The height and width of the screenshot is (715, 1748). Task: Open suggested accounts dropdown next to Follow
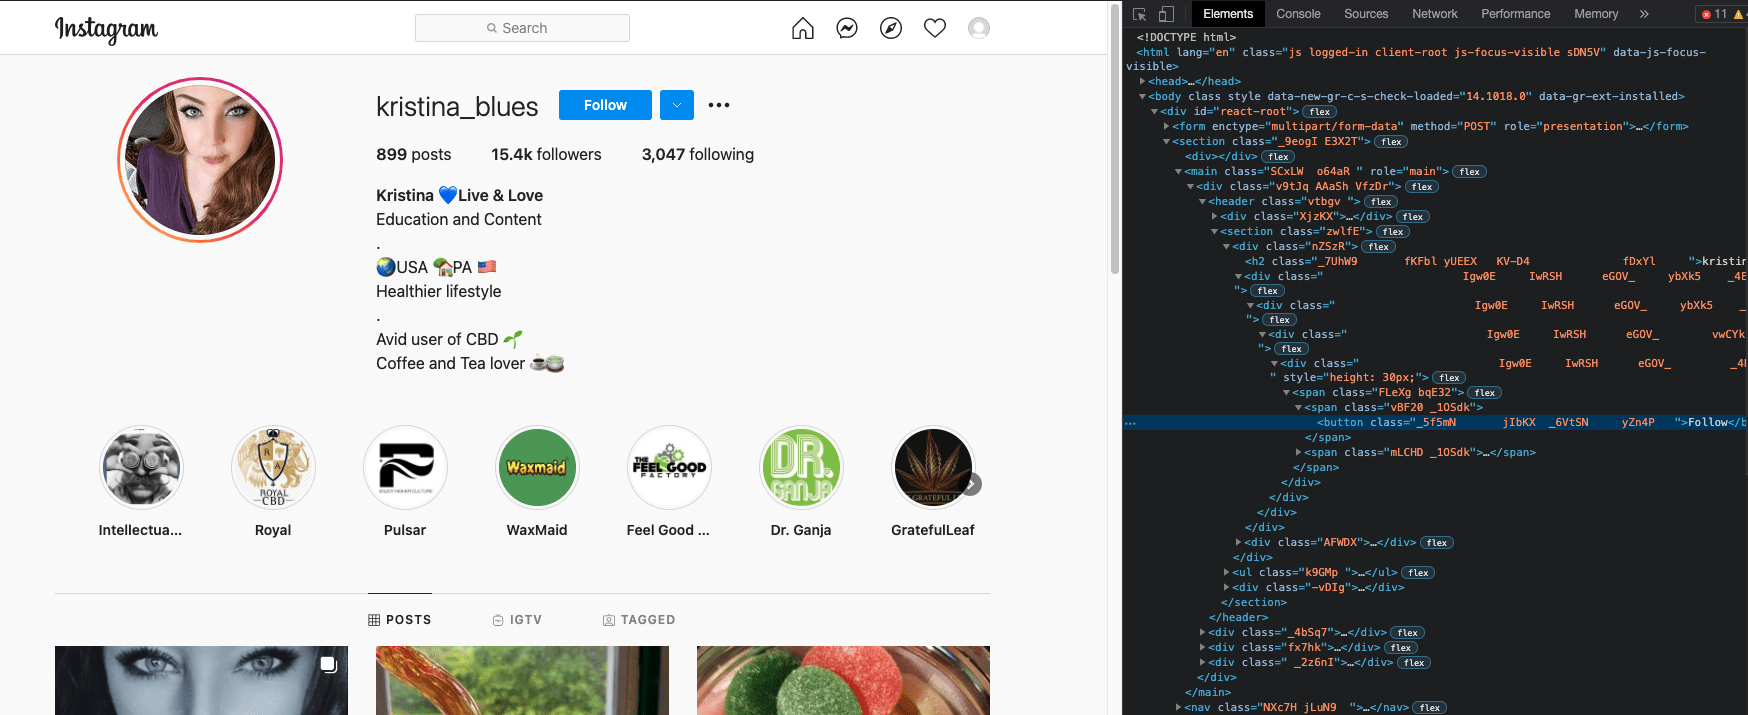pyautogui.click(x=677, y=105)
